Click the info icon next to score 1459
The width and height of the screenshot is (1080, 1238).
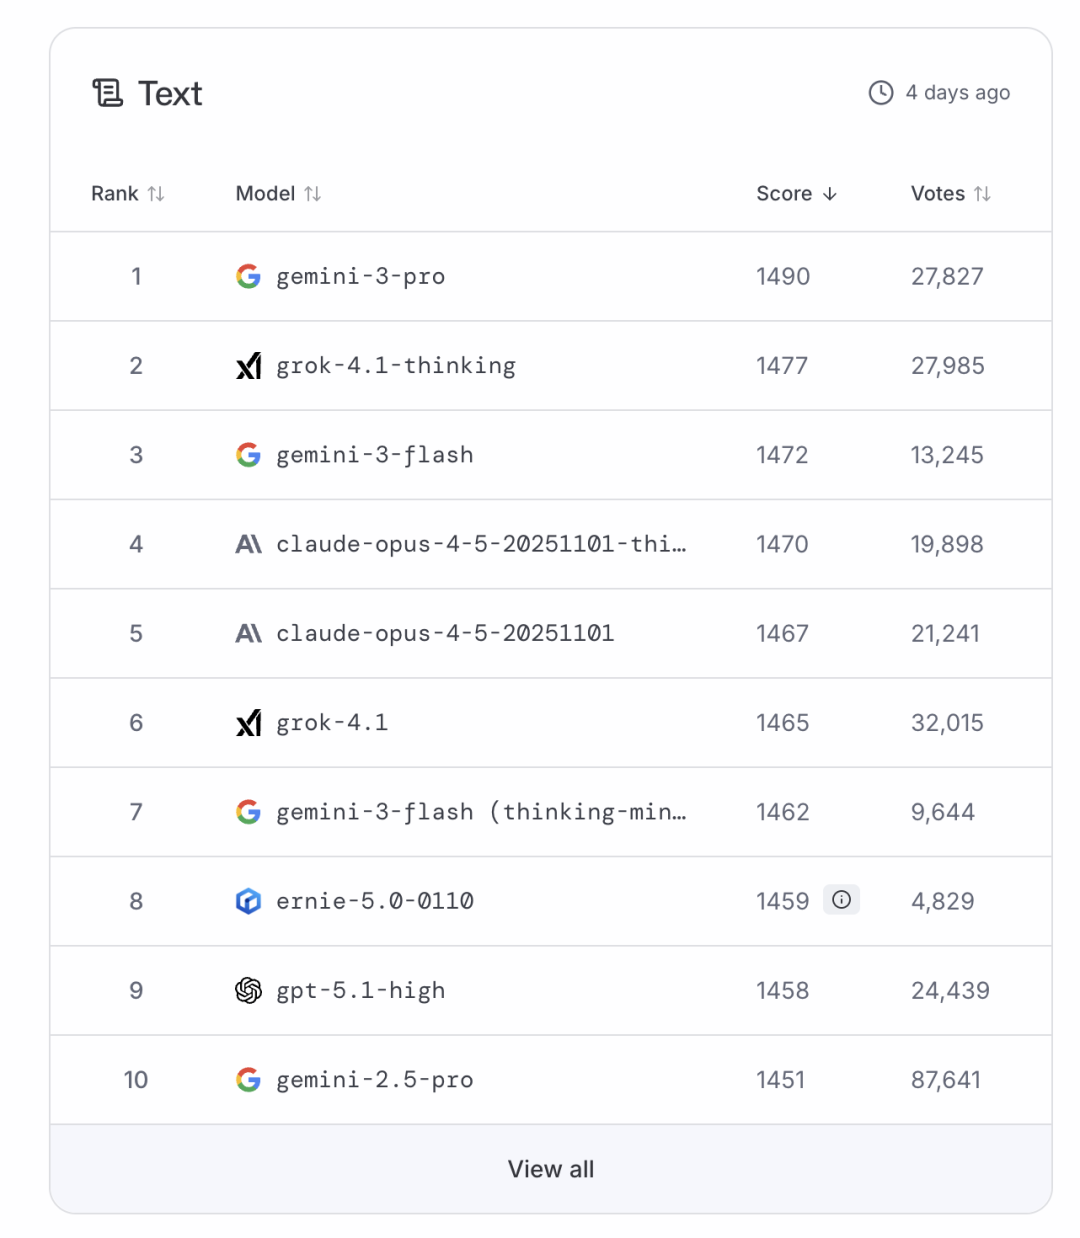pos(841,900)
